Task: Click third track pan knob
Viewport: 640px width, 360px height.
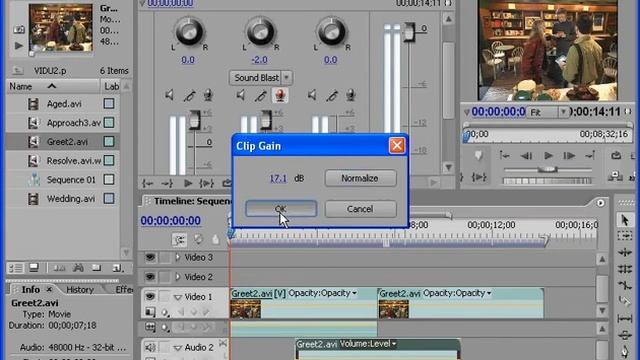Action: click(x=331, y=31)
